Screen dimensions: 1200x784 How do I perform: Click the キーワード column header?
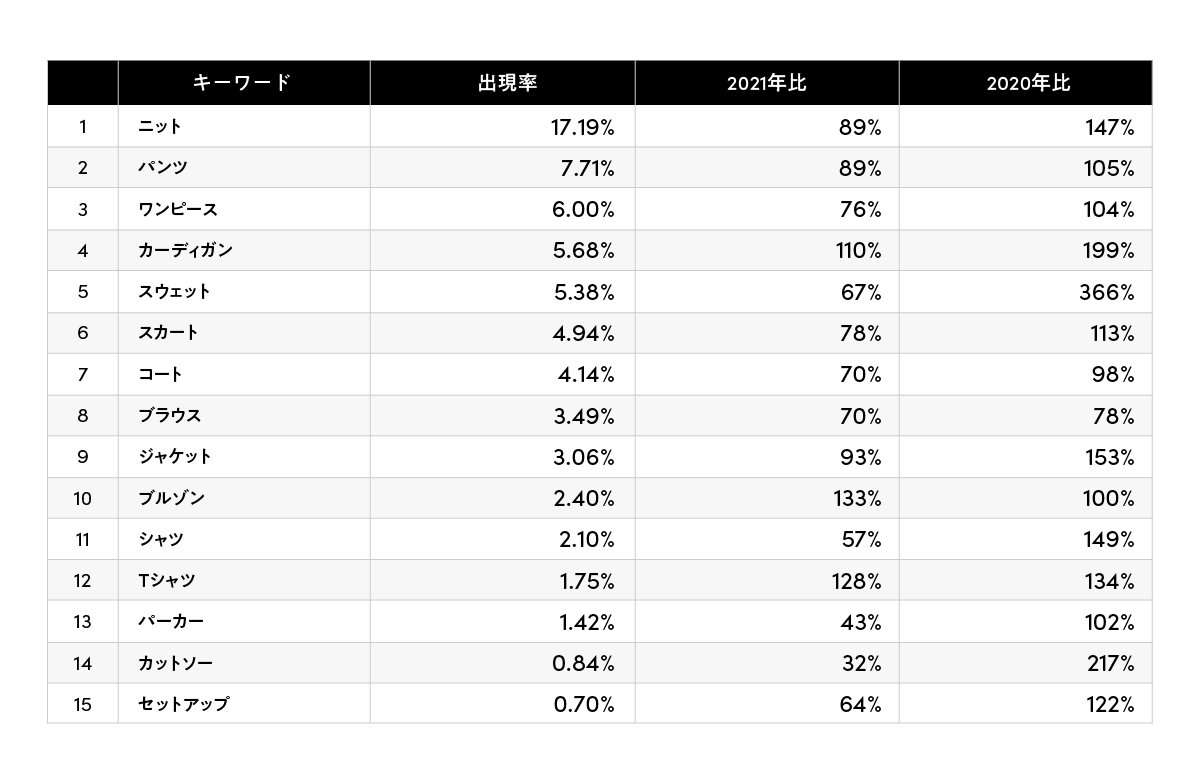point(242,83)
